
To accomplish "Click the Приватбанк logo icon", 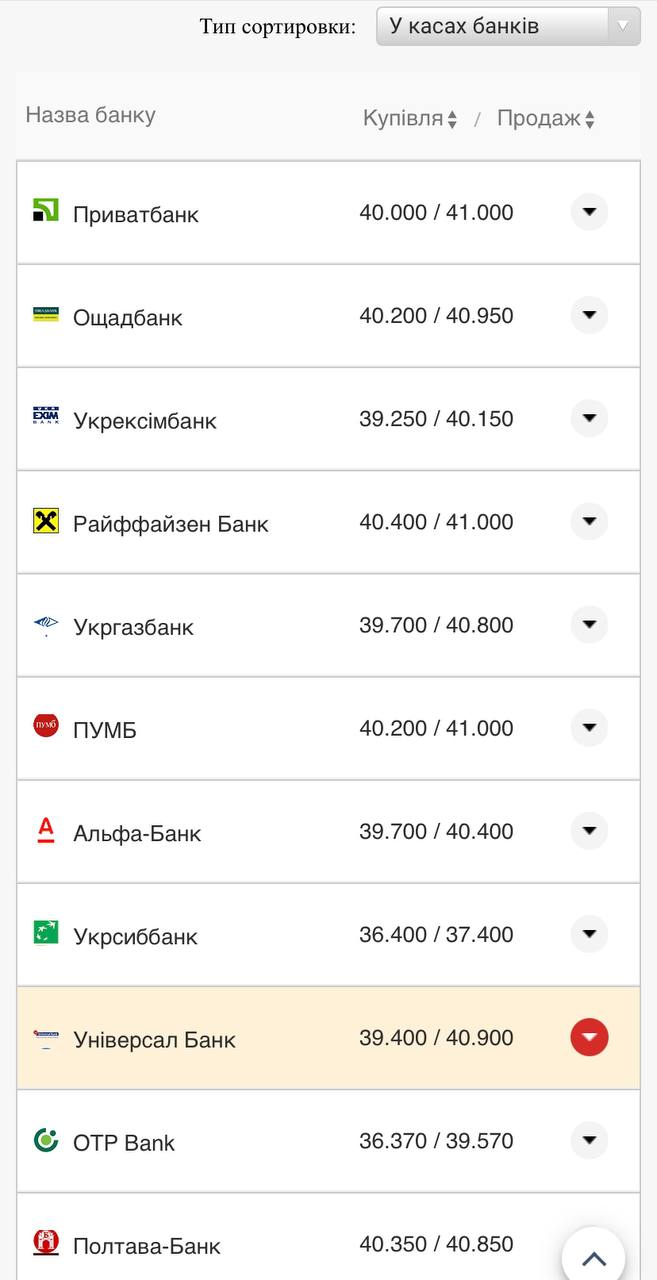I will click(46, 211).
